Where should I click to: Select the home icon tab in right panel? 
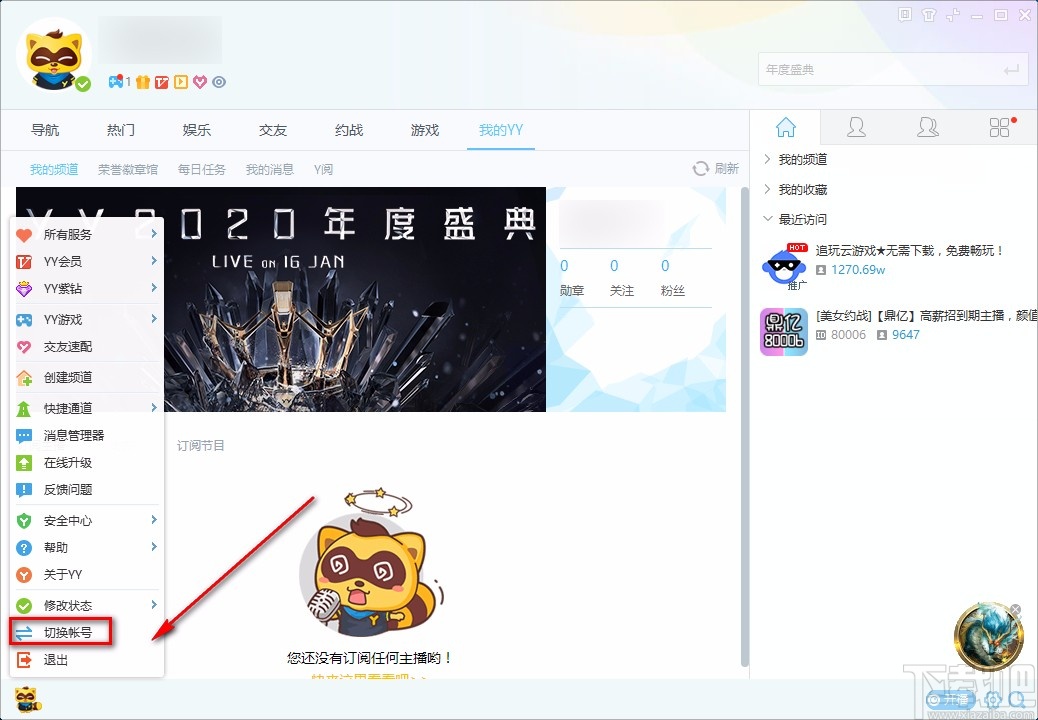(786, 127)
